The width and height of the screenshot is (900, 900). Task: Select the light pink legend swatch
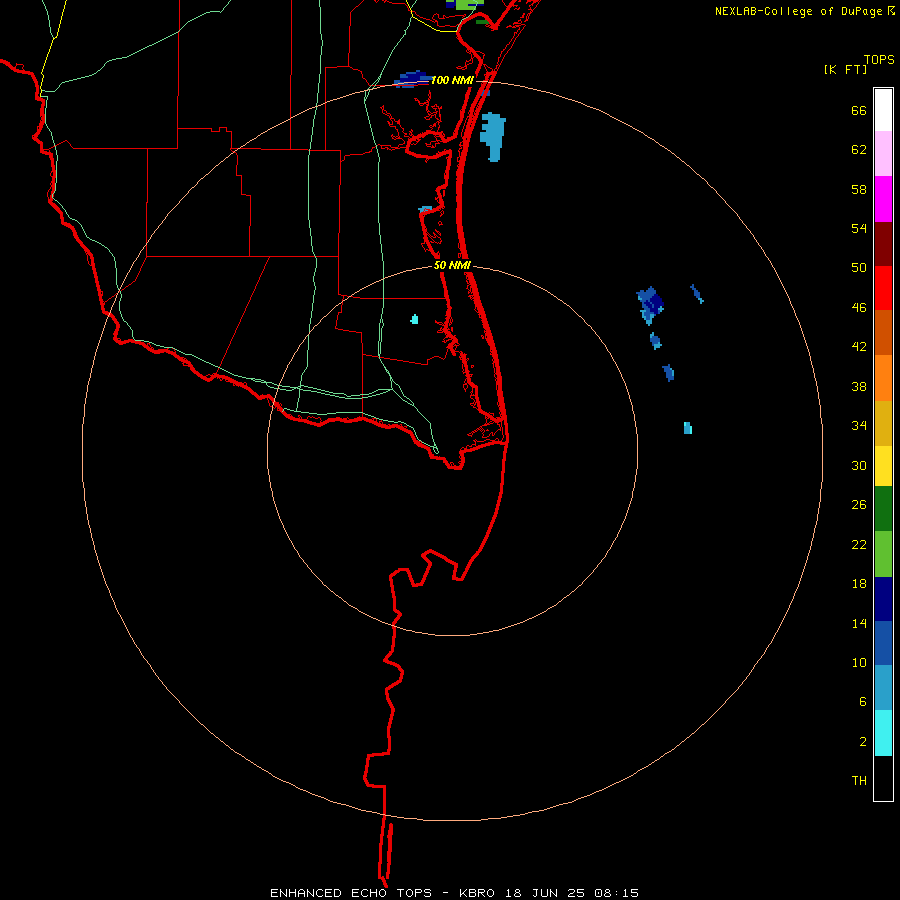tap(883, 153)
